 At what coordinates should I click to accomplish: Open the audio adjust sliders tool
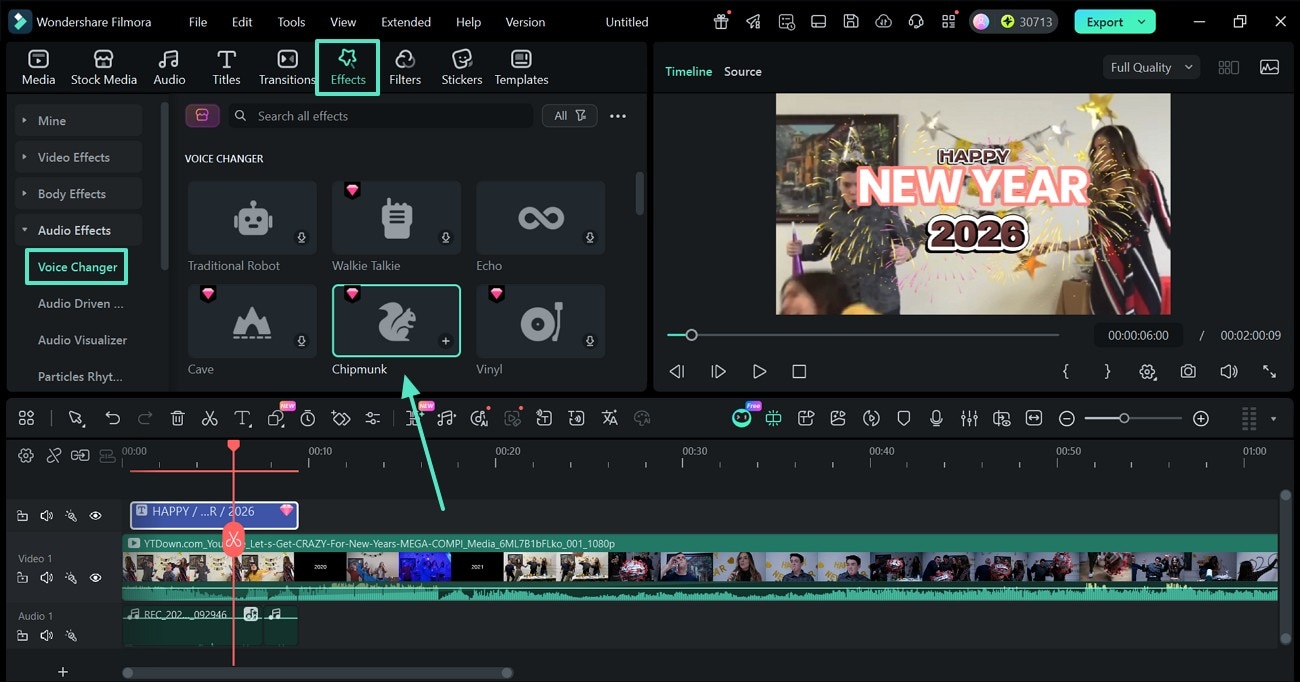372,418
